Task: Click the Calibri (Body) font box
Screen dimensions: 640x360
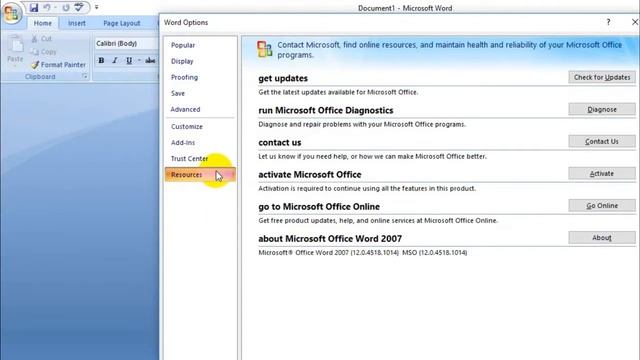Action: point(127,43)
